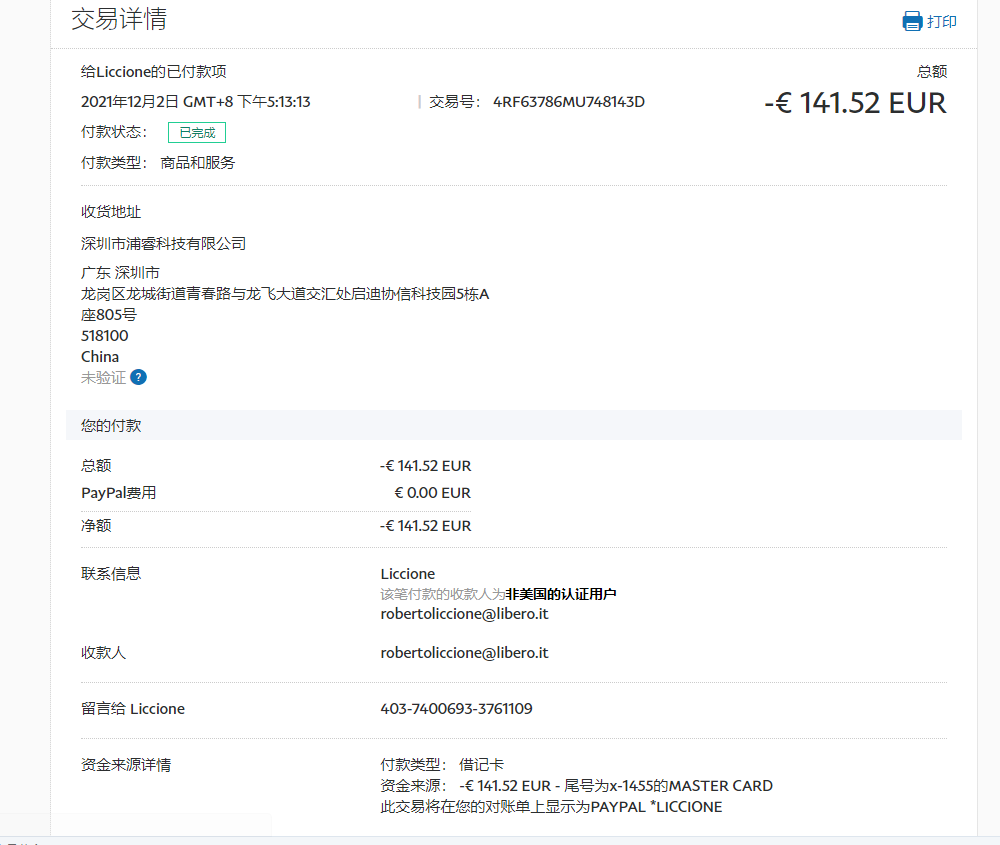Click the PayPal费用 value € 0.00 EUR
Image resolution: width=1000 pixels, height=845 pixels.
pyautogui.click(x=432, y=492)
